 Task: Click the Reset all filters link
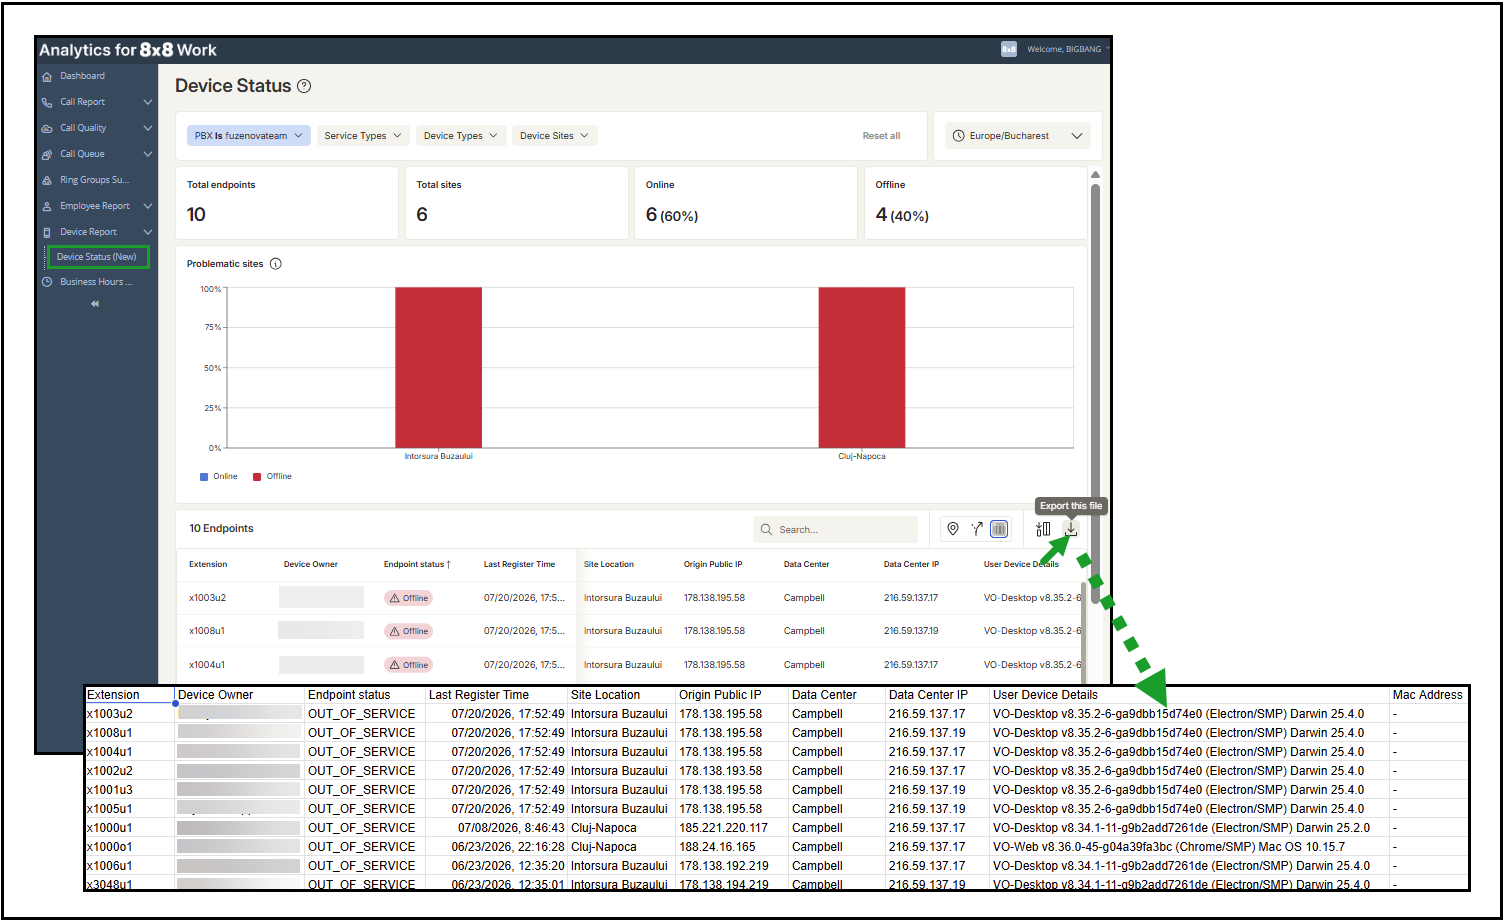[x=881, y=136]
